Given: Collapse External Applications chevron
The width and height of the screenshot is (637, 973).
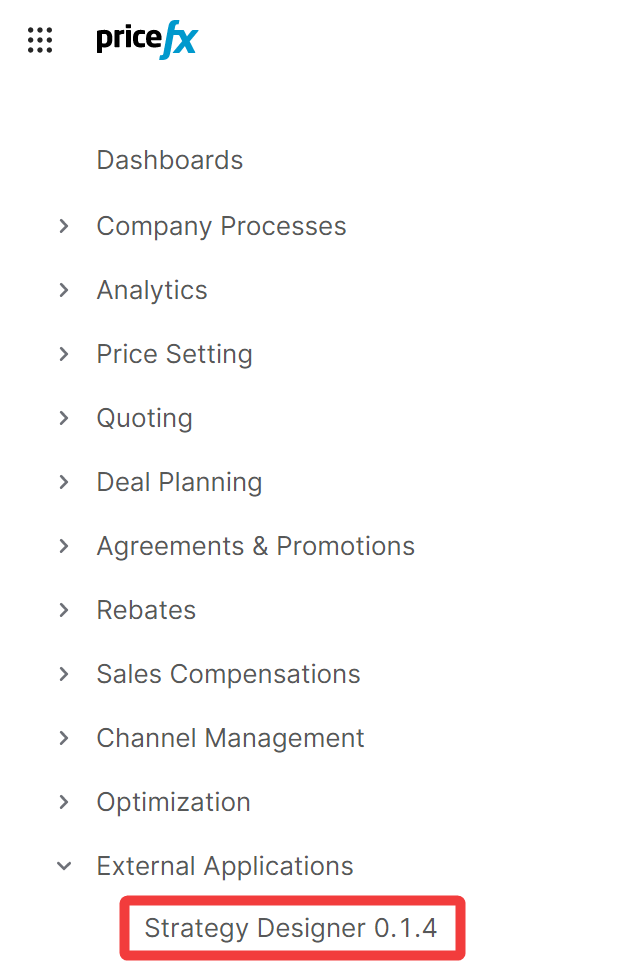Looking at the screenshot, I should (64, 866).
